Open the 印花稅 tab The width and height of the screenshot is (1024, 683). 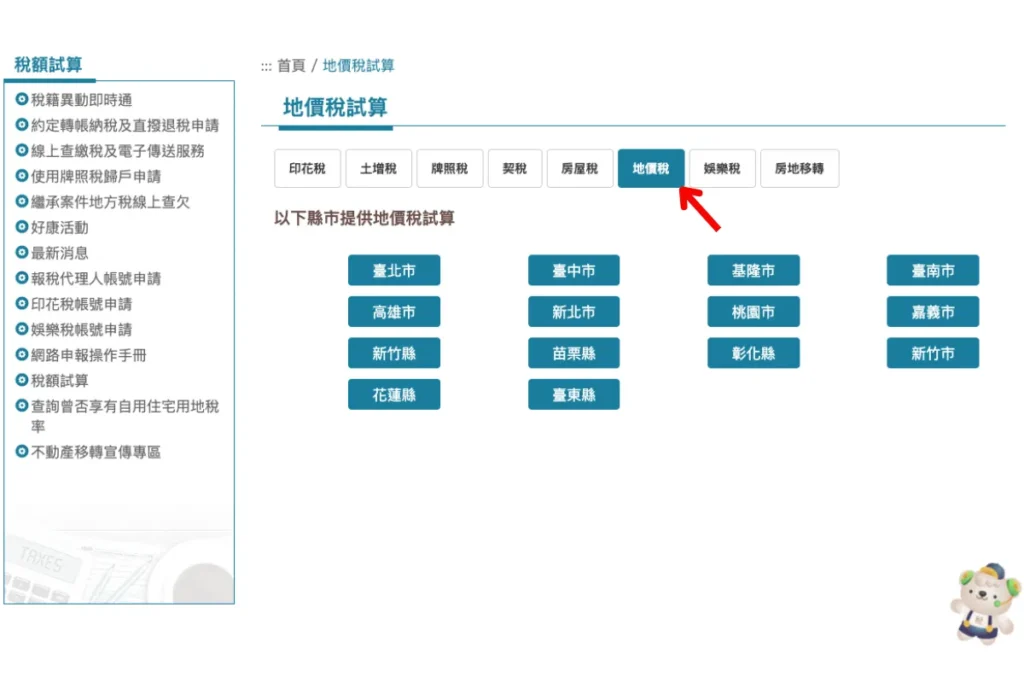pyautogui.click(x=308, y=168)
